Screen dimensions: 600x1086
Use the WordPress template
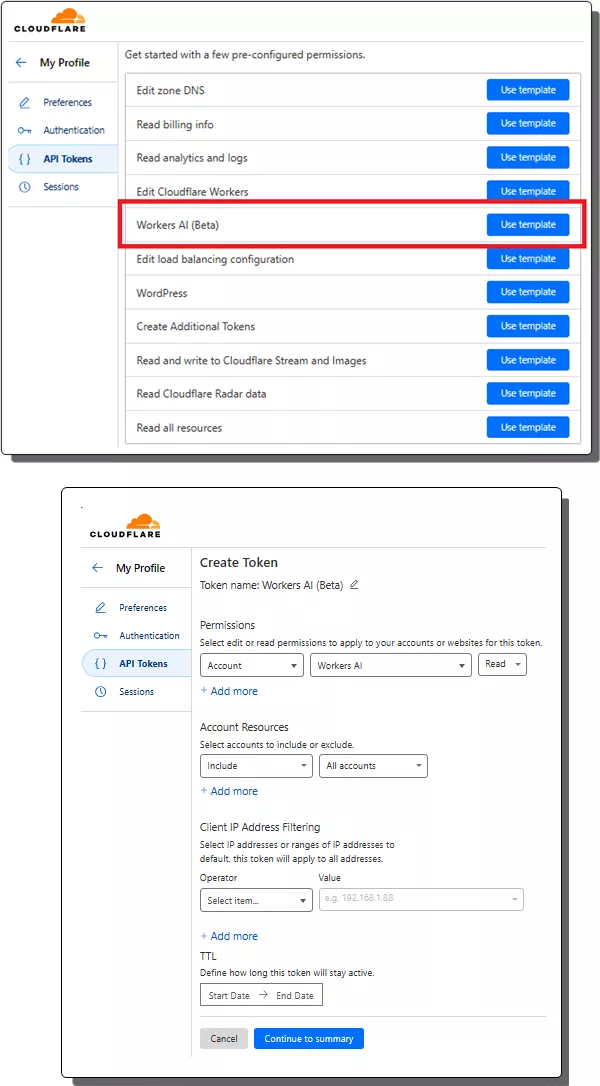pos(528,292)
